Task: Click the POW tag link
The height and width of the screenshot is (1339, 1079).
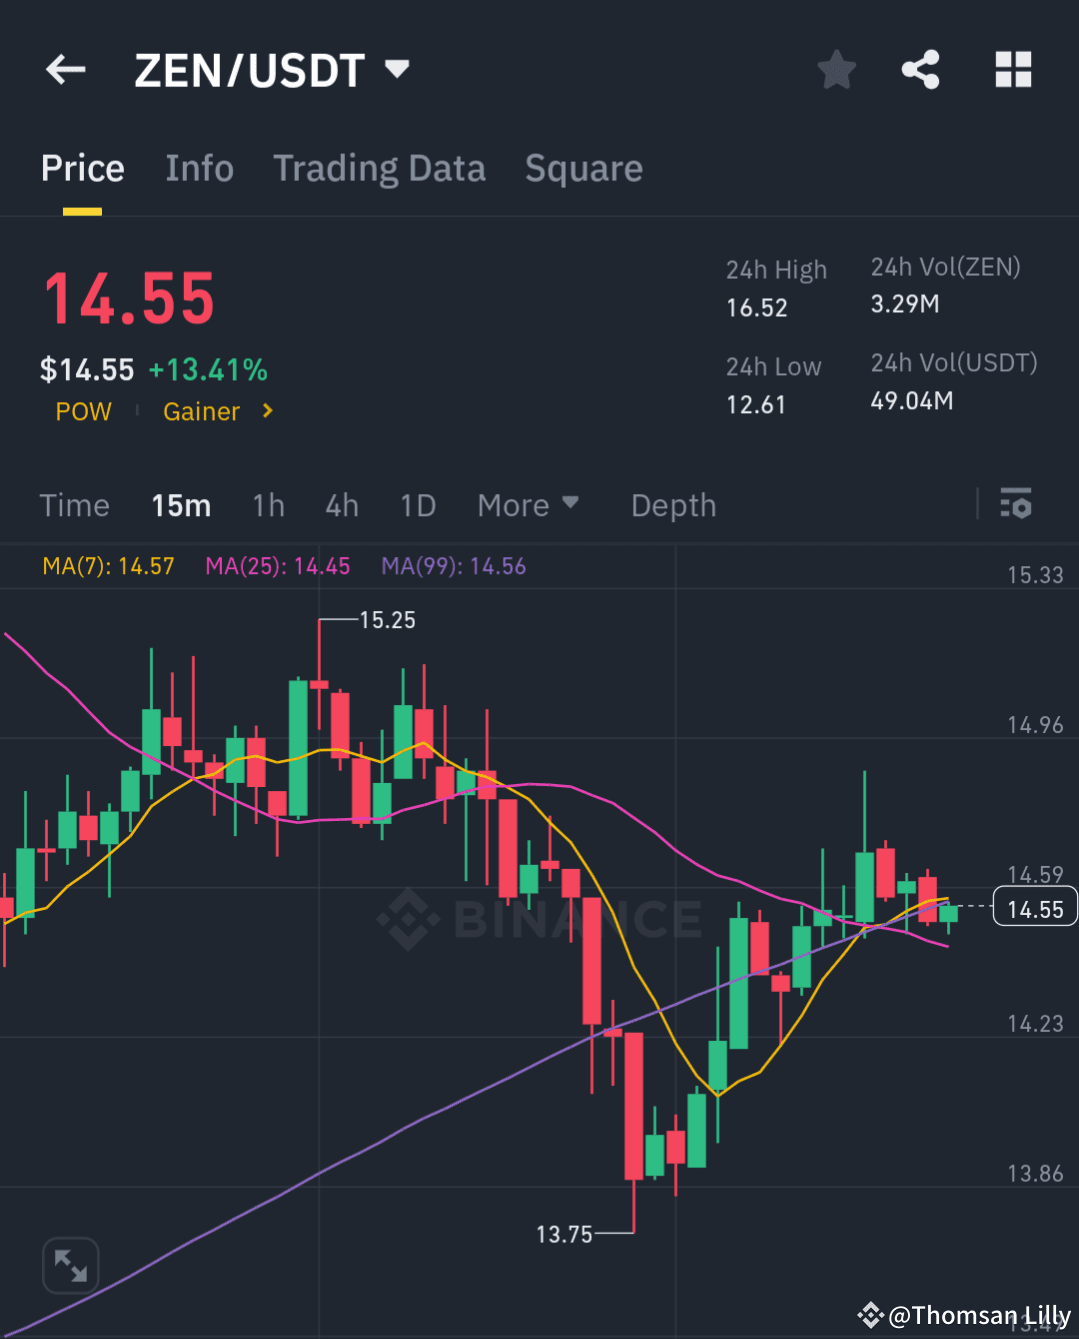Action: [x=83, y=411]
